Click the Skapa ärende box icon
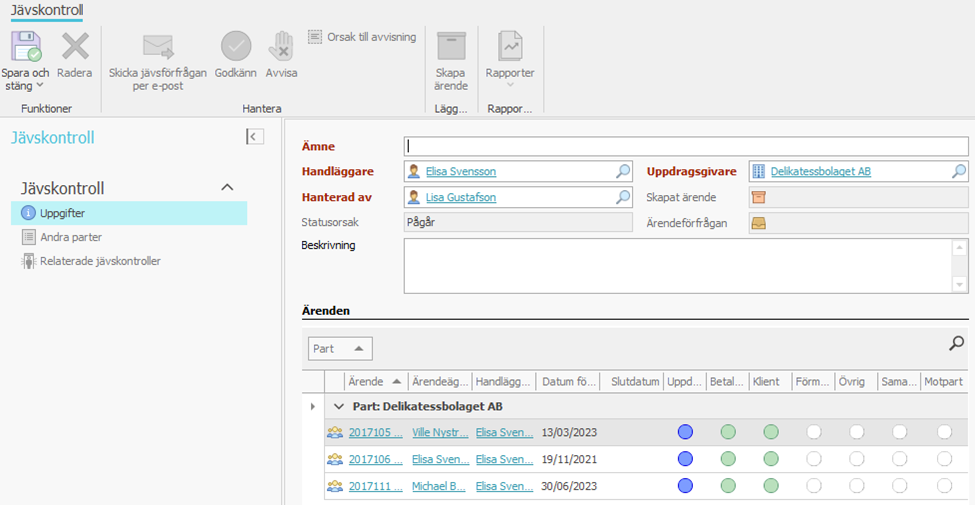 tap(451, 47)
